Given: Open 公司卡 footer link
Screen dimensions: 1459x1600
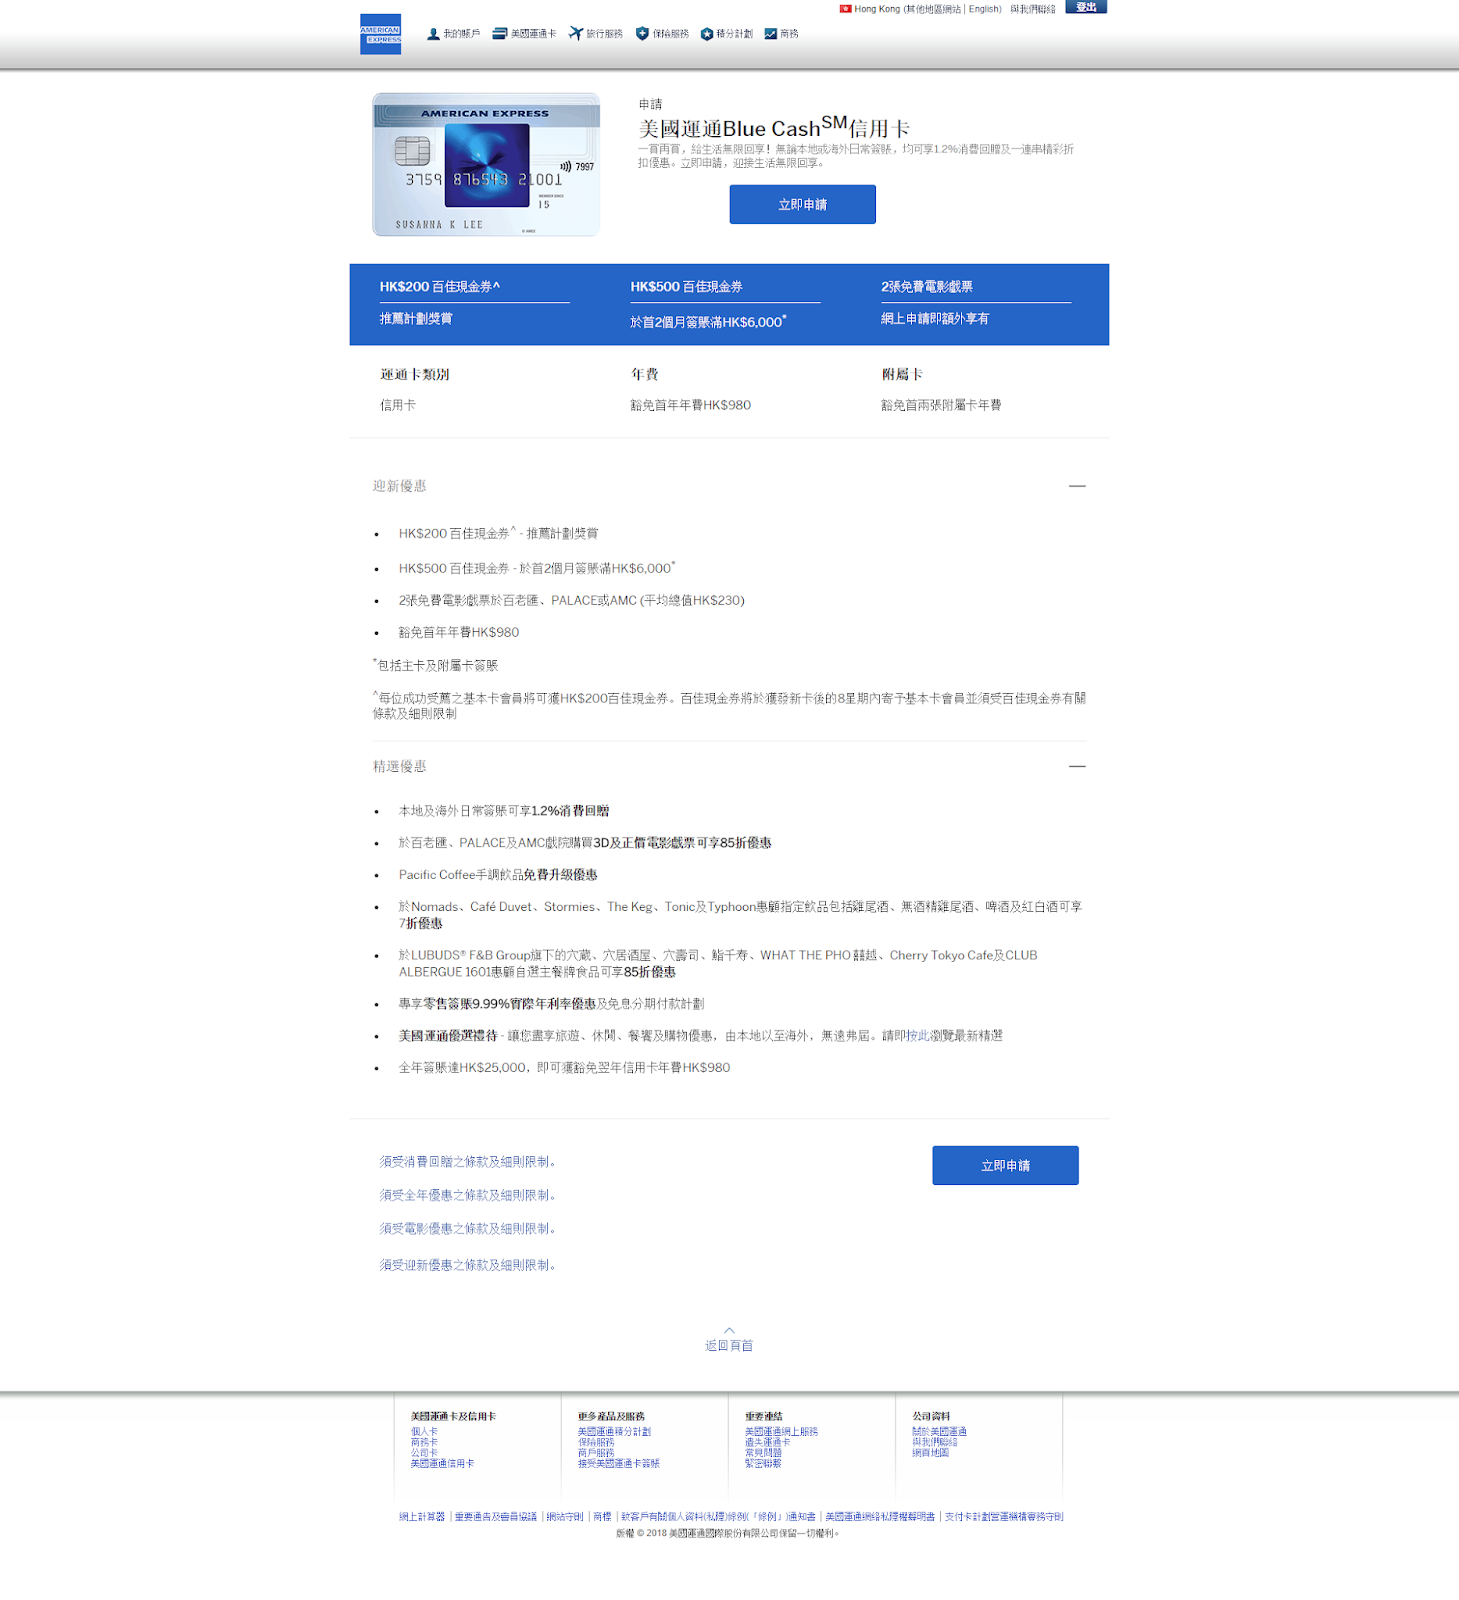Looking at the screenshot, I should 424,1453.
